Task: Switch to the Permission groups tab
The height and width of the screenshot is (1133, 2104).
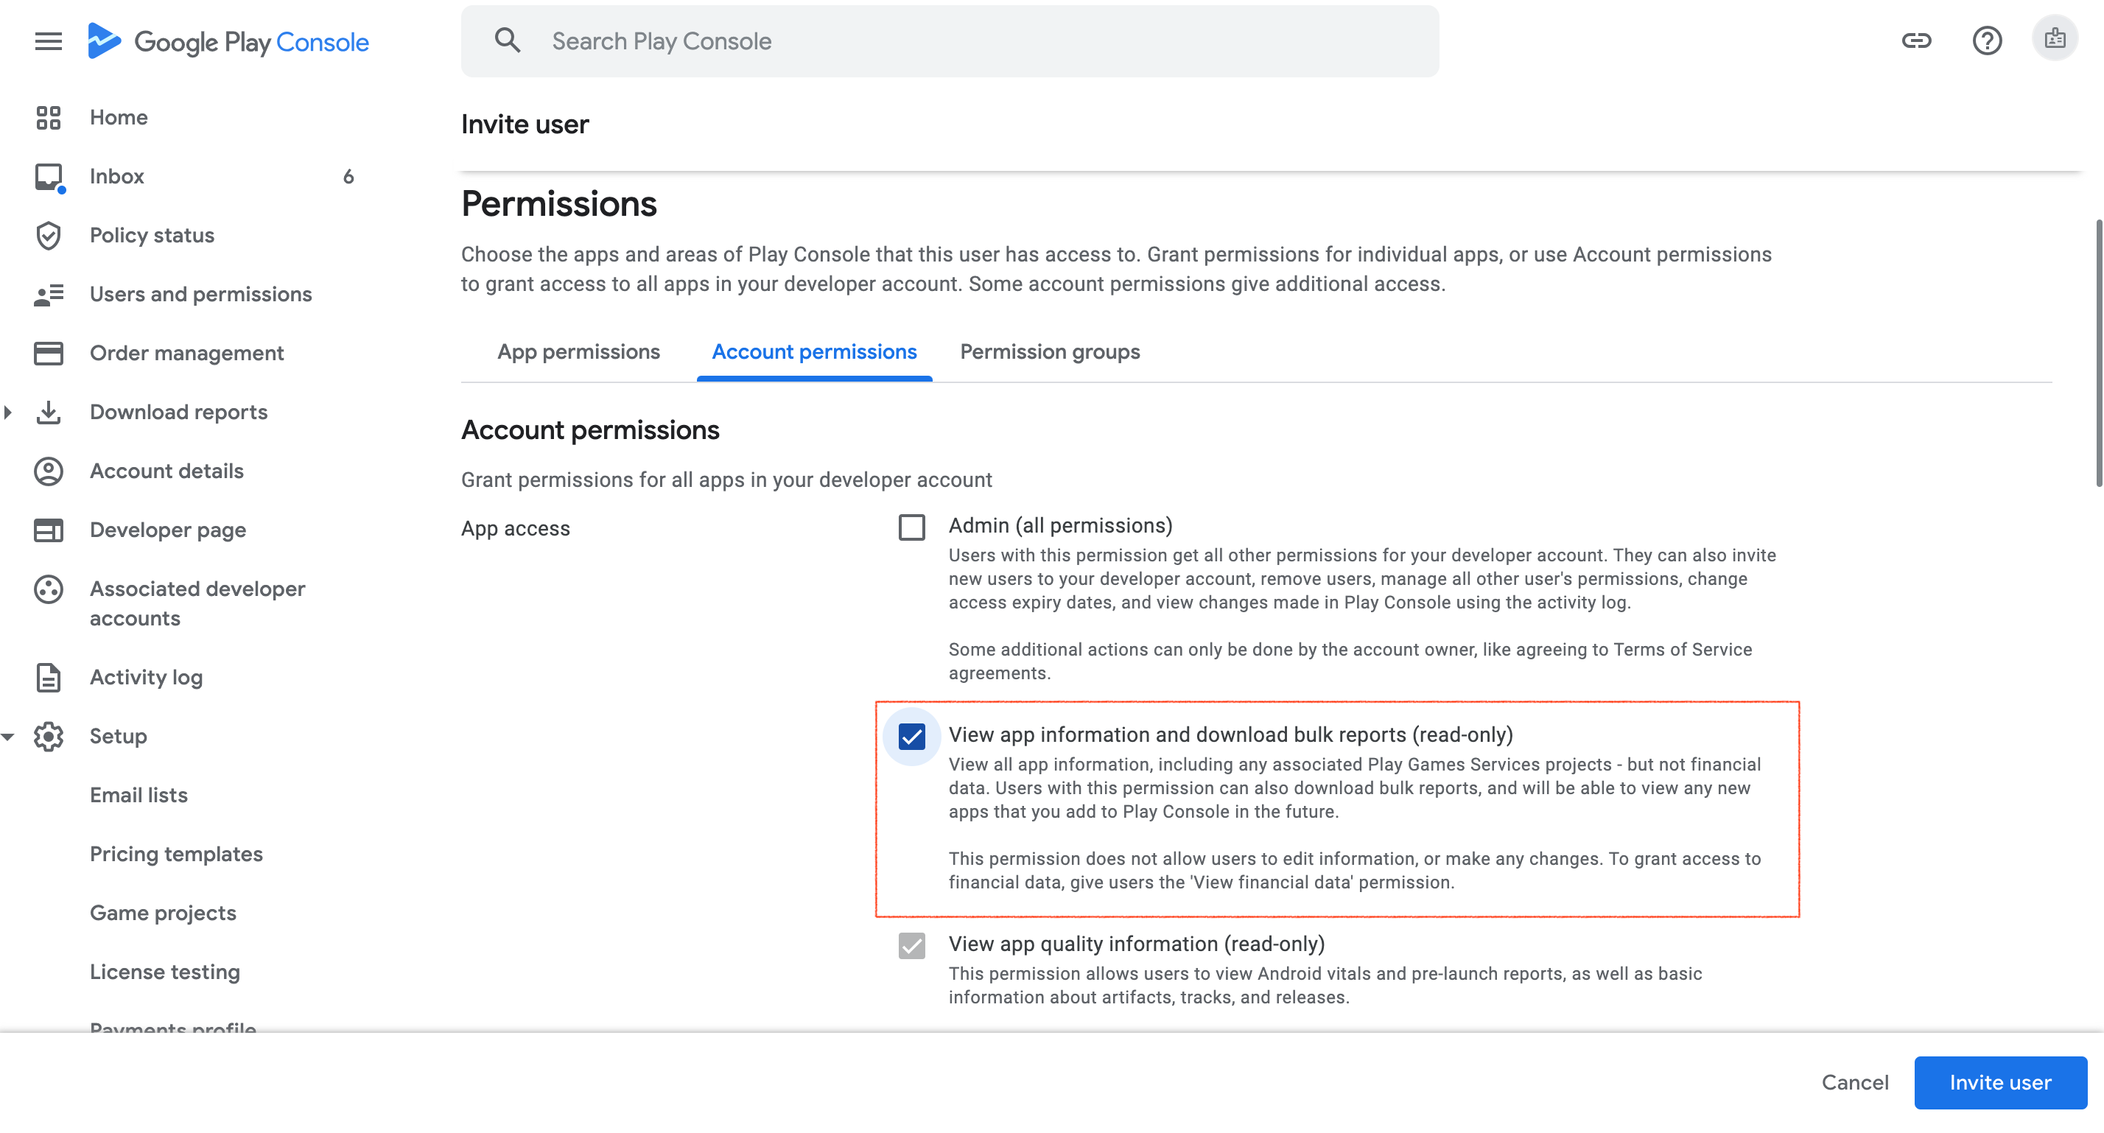Action: pos(1049,352)
